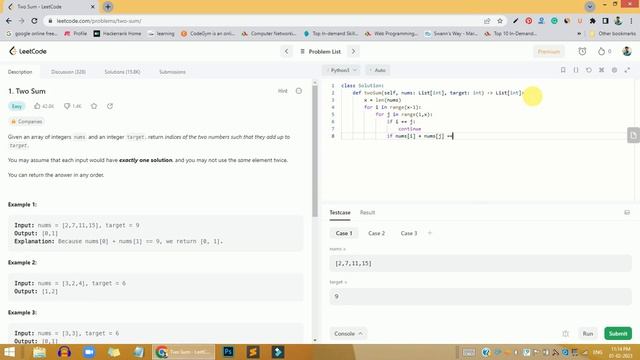Open the browser extensions puzzle icon

coord(593,21)
